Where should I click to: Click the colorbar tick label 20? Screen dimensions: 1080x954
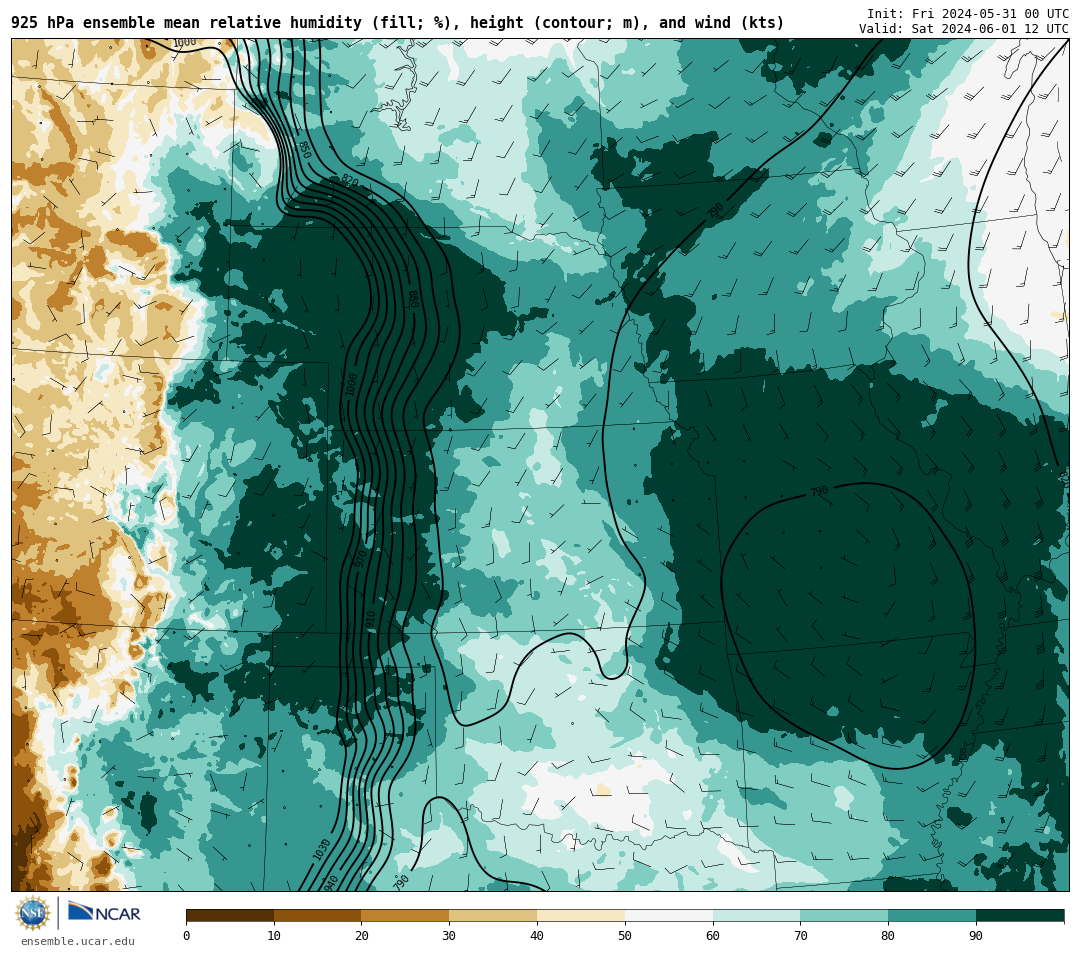(x=362, y=935)
